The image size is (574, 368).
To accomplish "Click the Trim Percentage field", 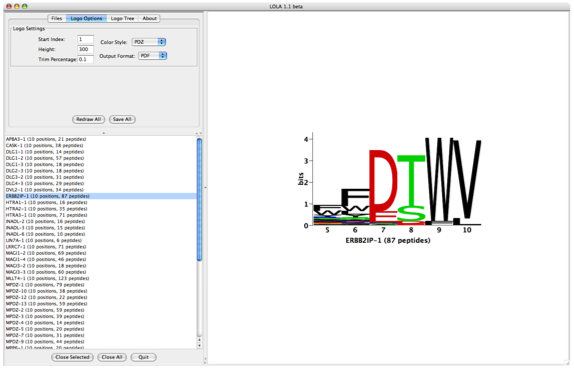I will click(x=85, y=59).
